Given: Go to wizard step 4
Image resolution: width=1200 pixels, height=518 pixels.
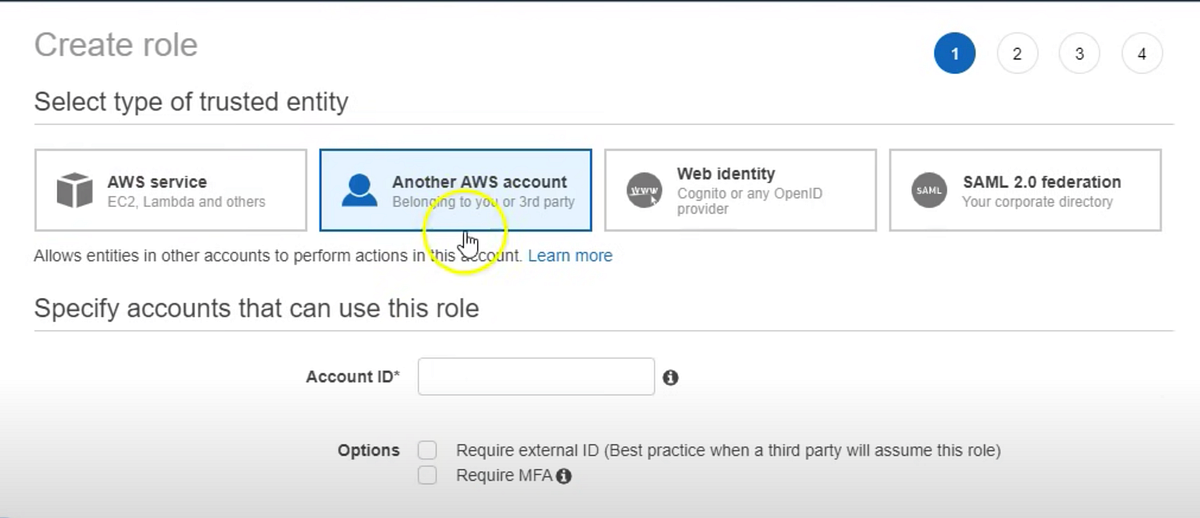Looking at the screenshot, I should [1142, 54].
